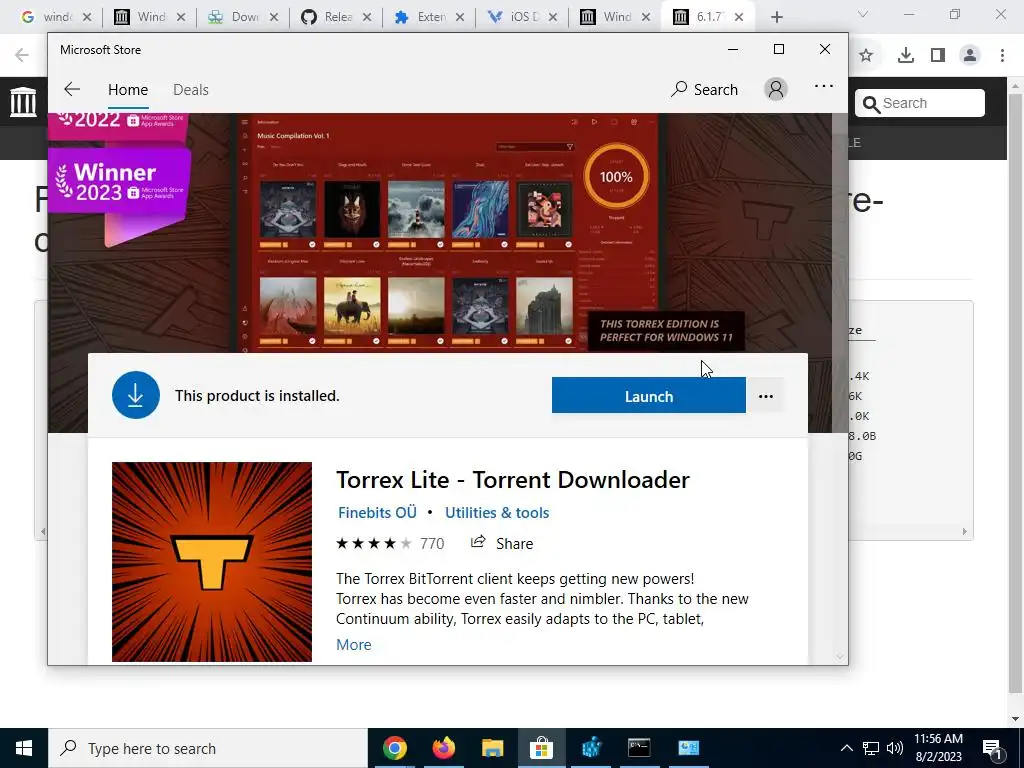Open File Explorer from taskbar

[x=492, y=748]
